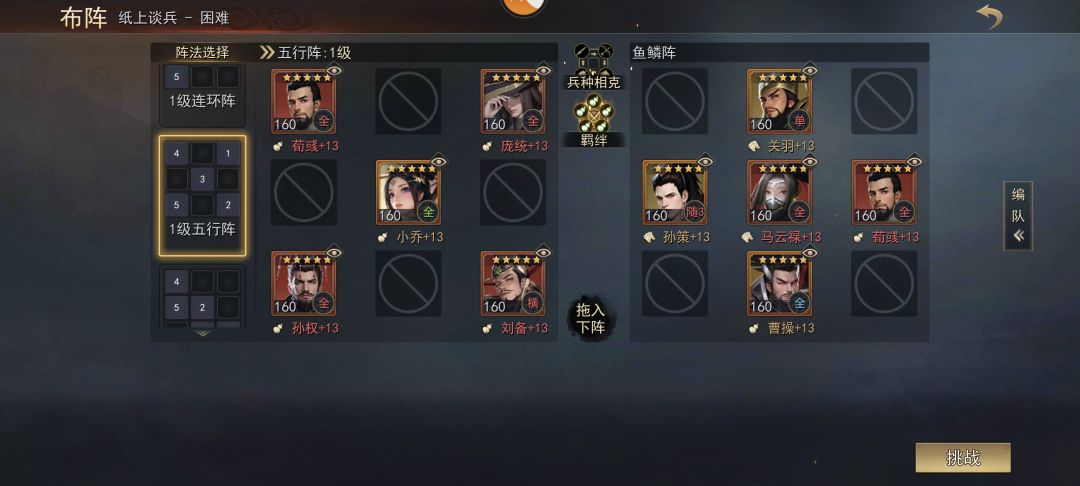
Task: Select the 刘备 hero portrait
Action: point(513,284)
